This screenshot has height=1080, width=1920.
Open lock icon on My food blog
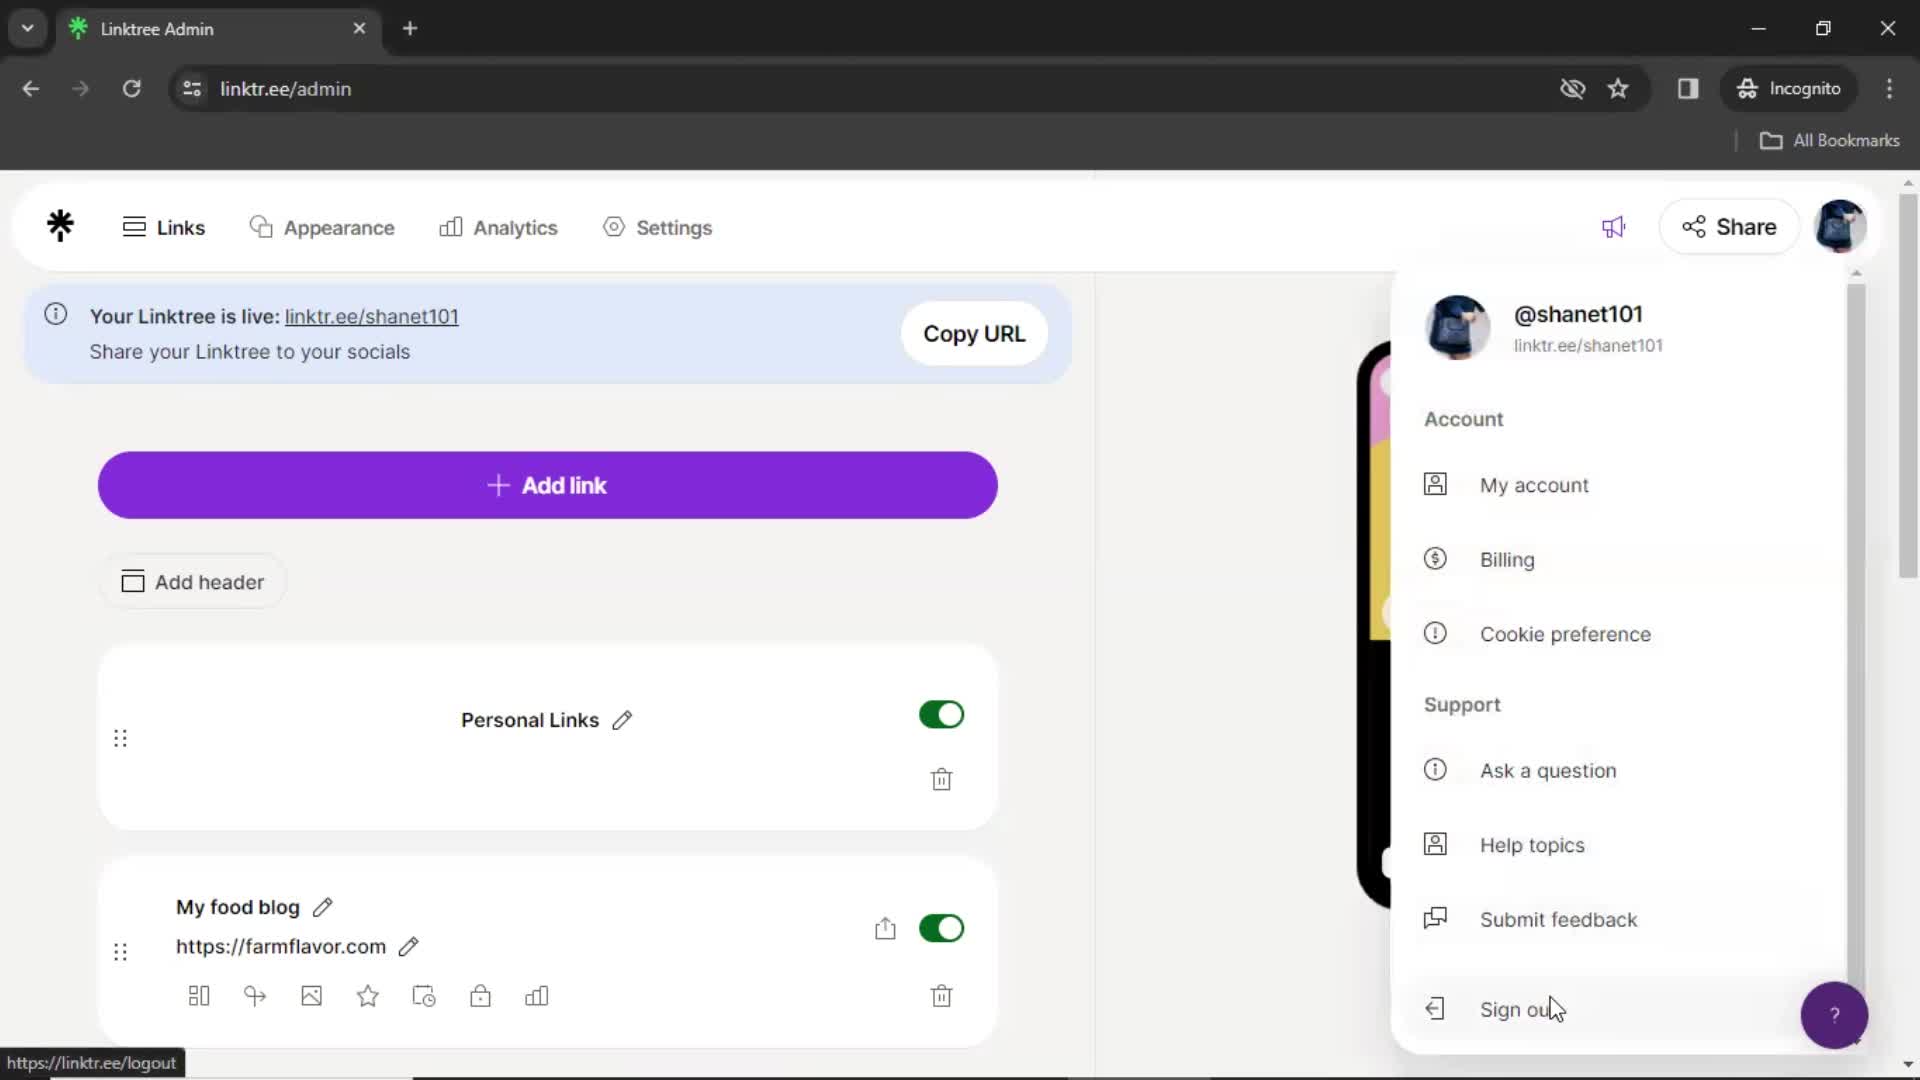click(x=480, y=996)
